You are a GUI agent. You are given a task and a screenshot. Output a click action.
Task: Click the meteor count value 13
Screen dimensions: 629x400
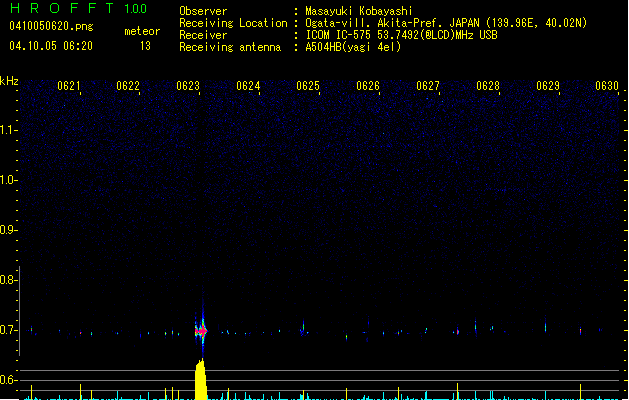[145, 46]
